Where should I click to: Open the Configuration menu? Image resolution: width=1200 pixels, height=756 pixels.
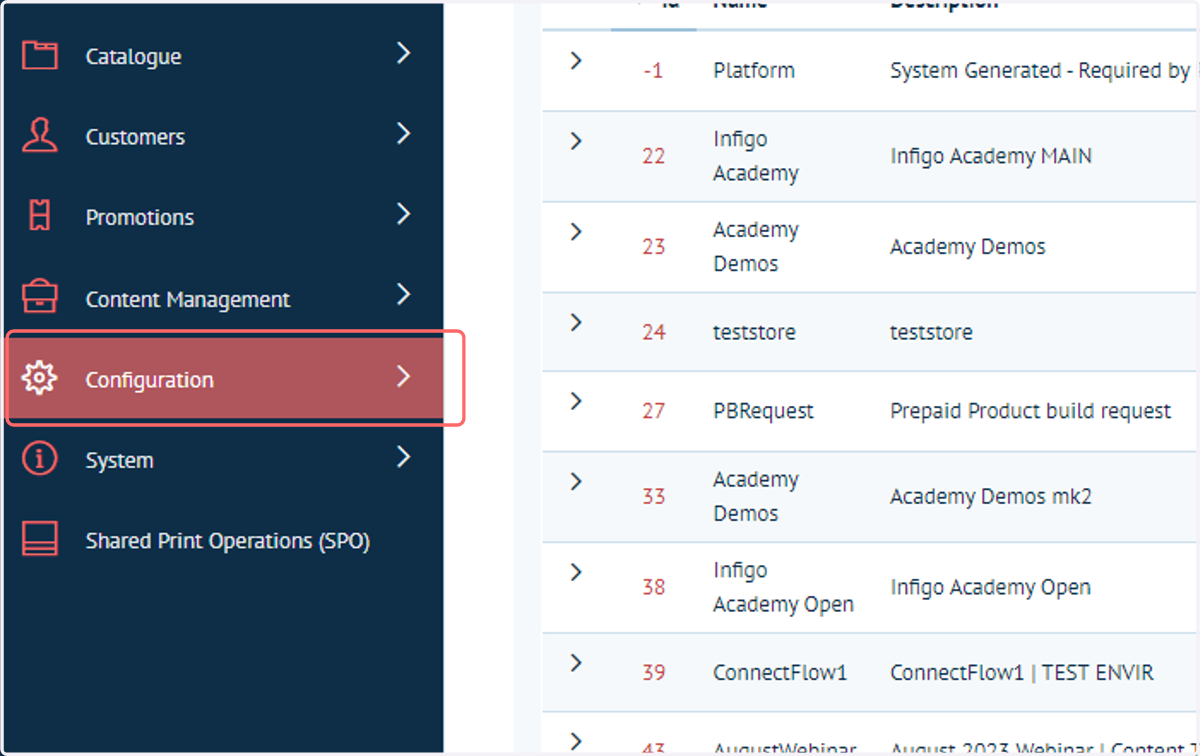point(224,379)
